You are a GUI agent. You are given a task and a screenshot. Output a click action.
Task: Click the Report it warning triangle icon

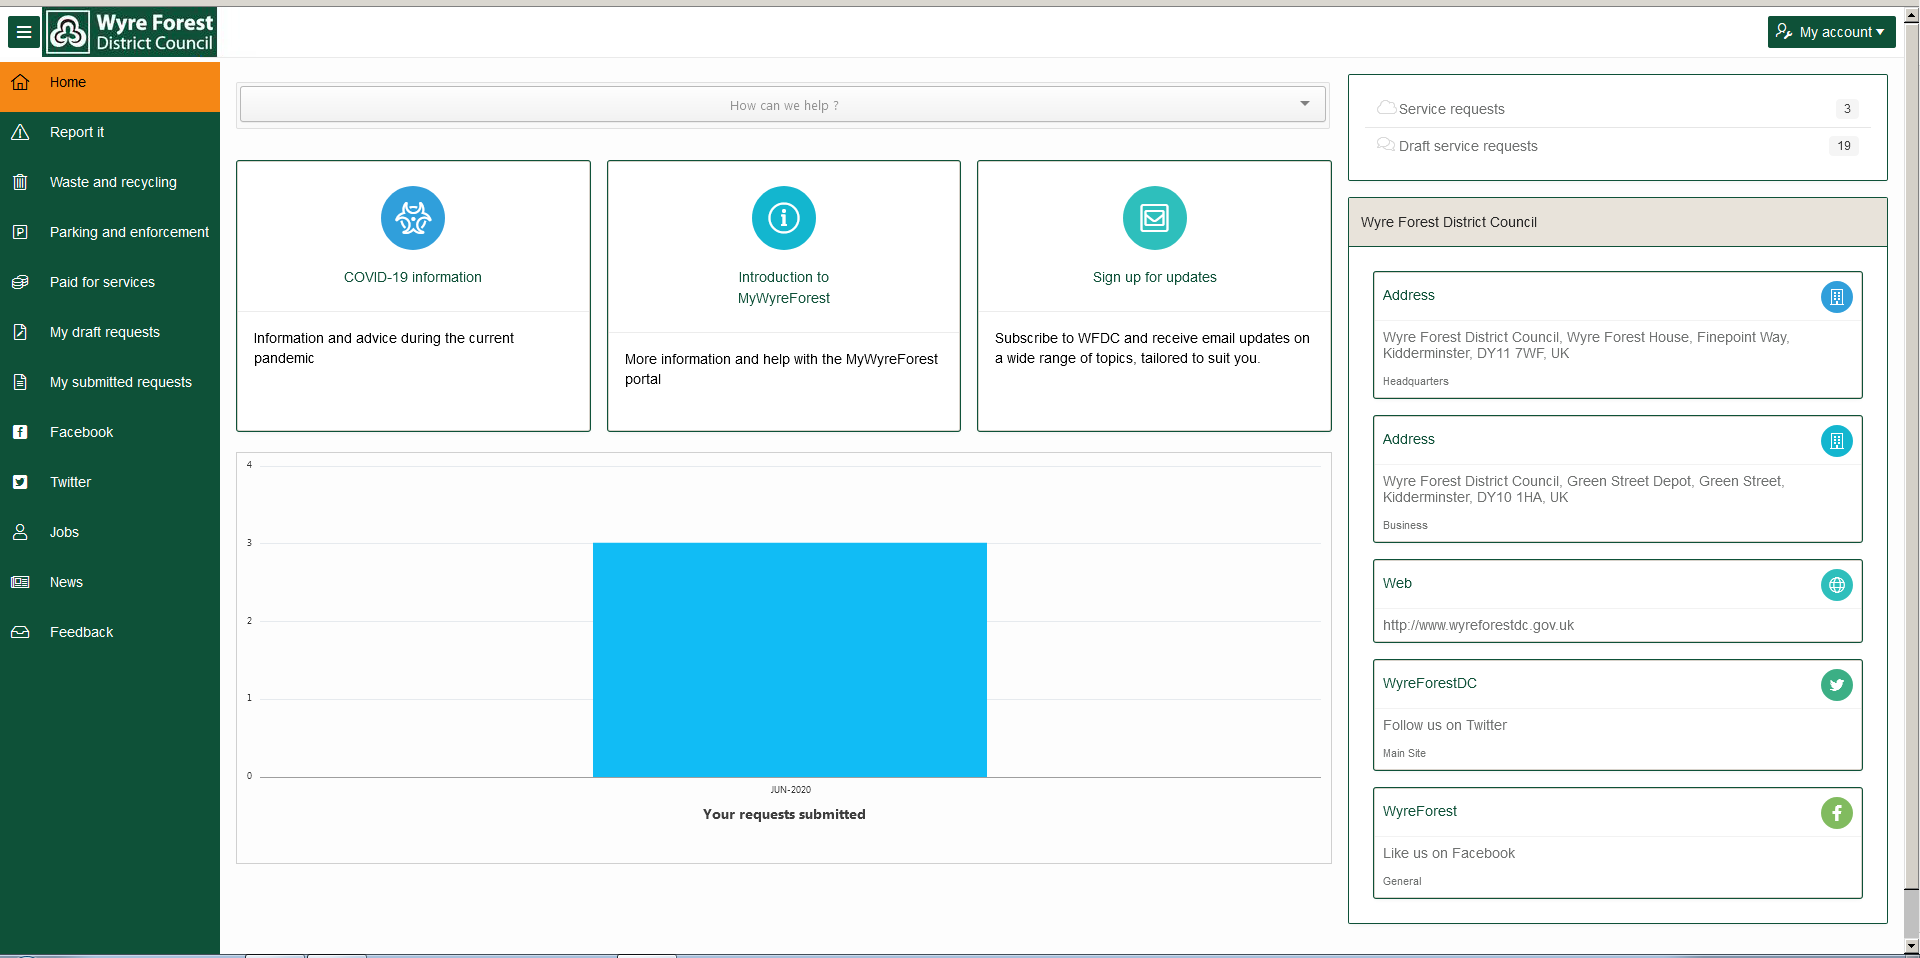(x=20, y=132)
